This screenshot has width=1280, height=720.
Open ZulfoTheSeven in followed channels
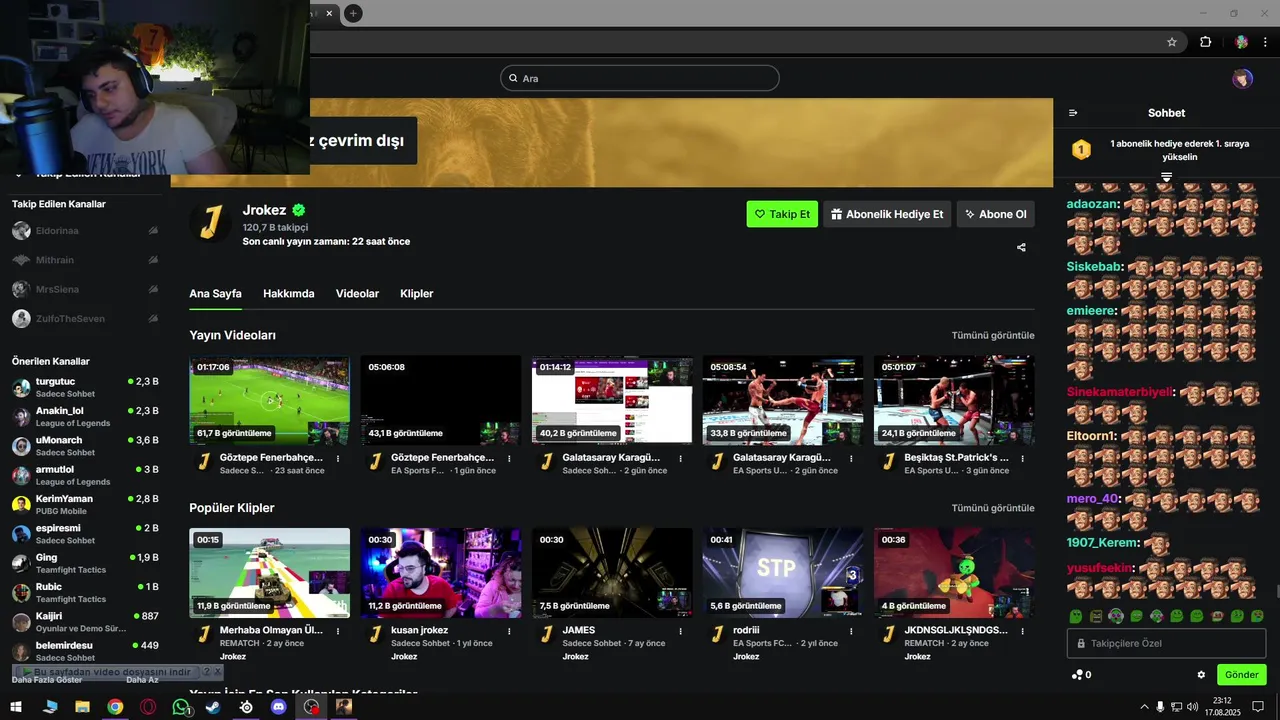click(85, 319)
